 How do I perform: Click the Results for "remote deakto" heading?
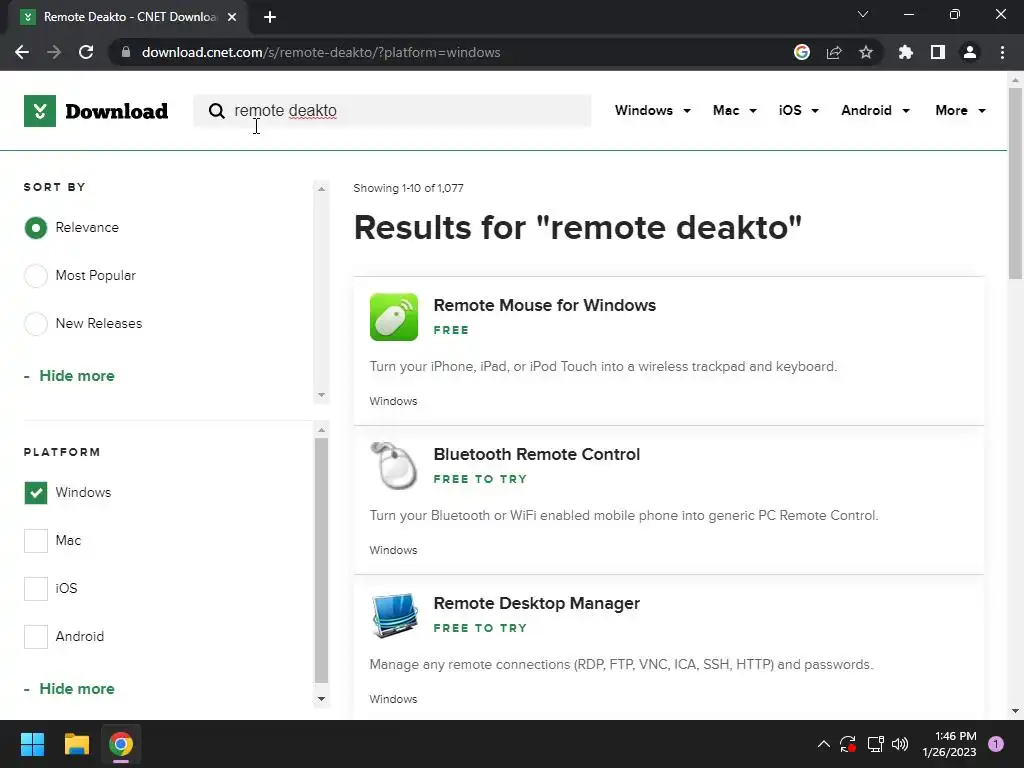[x=578, y=227]
